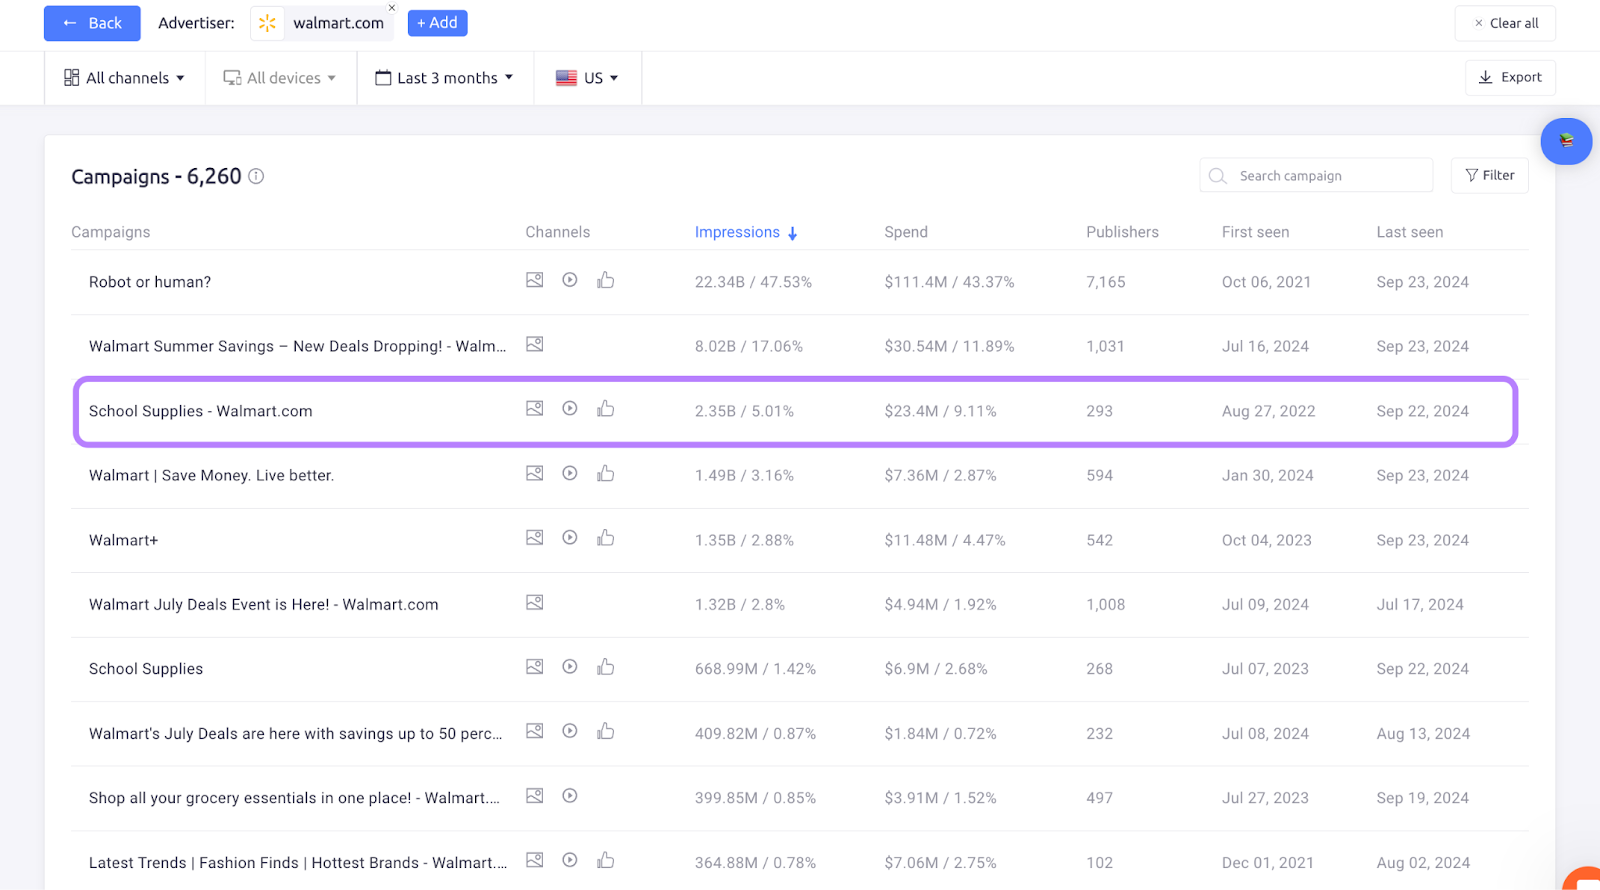The height and width of the screenshot is (890, 1600).
Task: Click social thumbs-up icon in Walmart+ row
Action: [606, 537]
